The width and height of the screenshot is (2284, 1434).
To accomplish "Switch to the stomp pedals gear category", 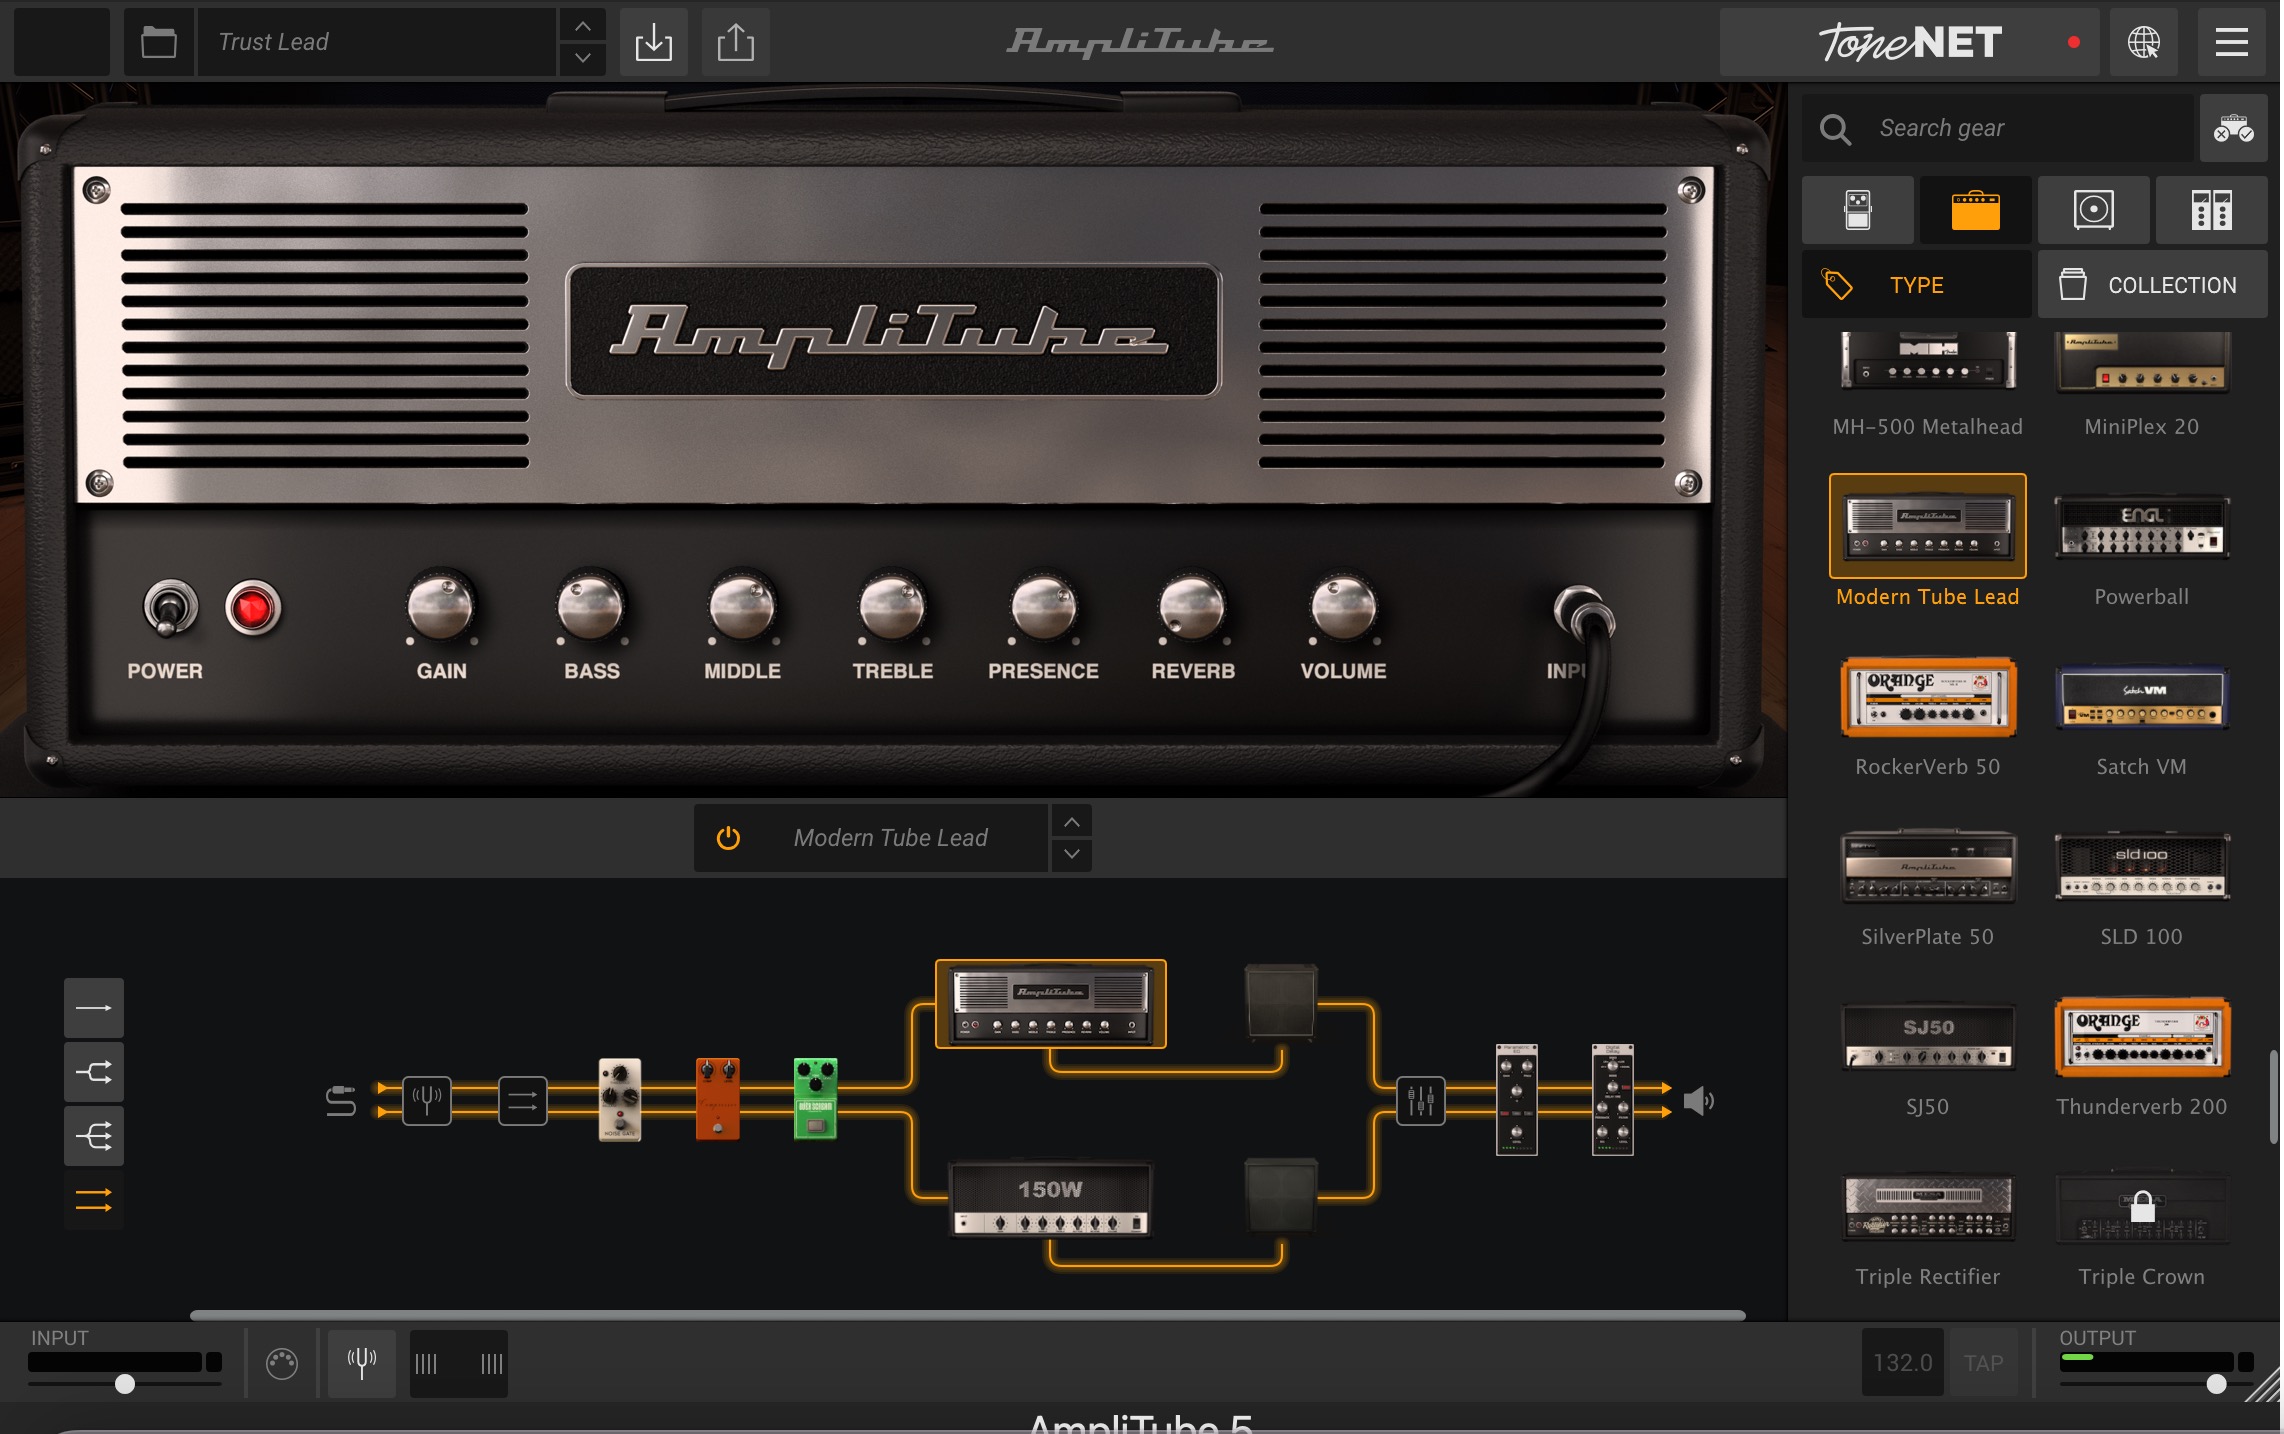I will click(x=1858, y=210).
